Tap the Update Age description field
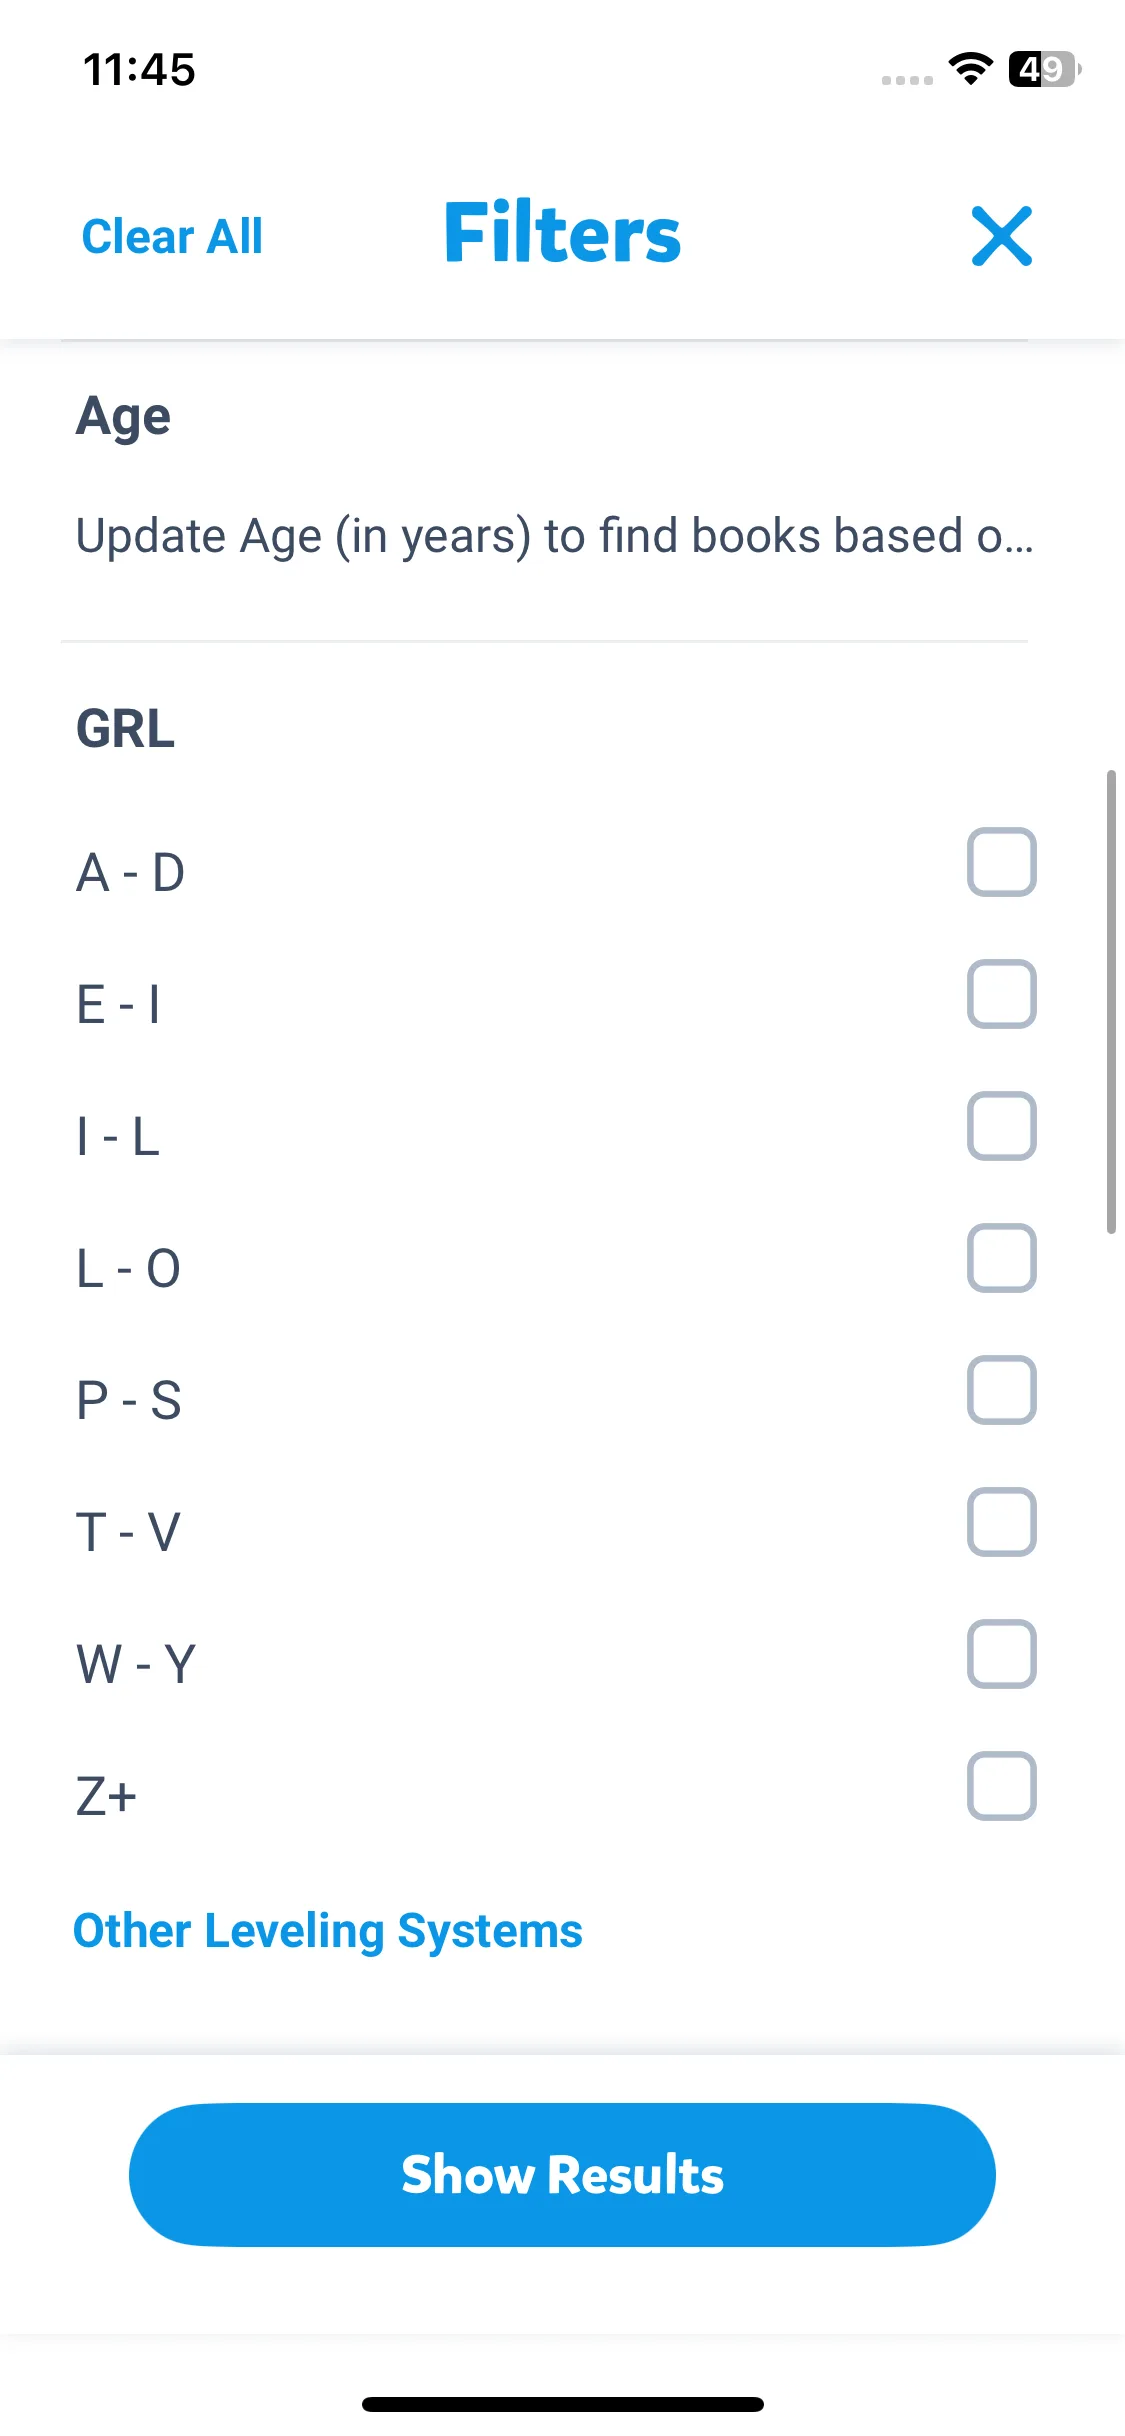 [554, 536]
